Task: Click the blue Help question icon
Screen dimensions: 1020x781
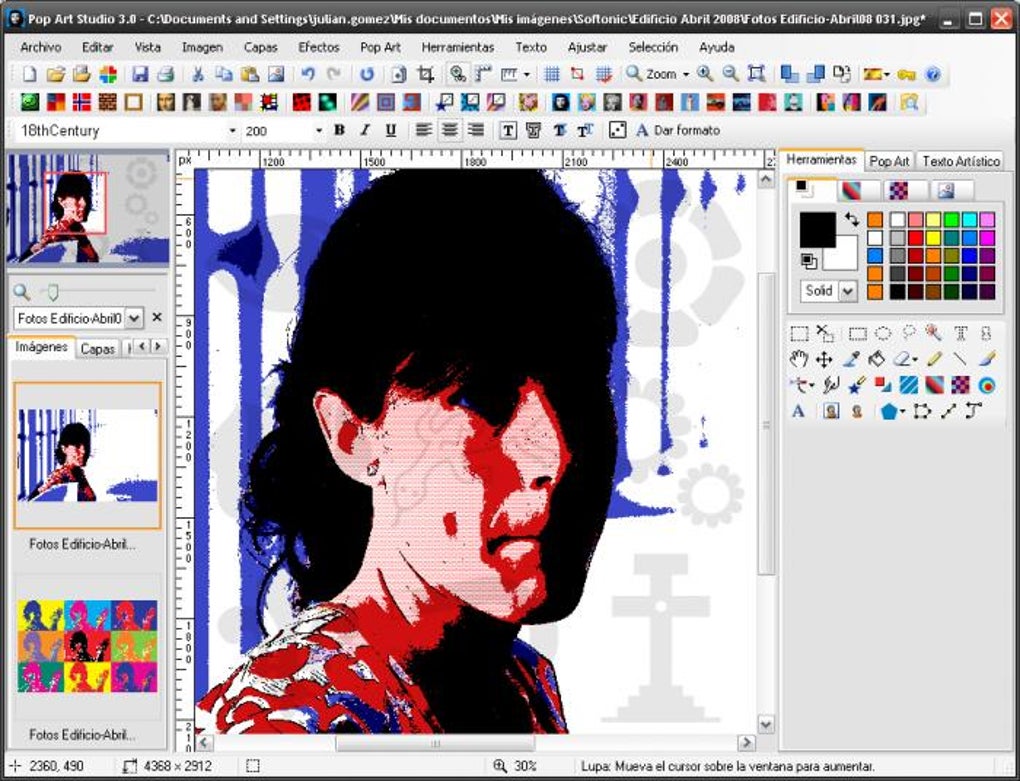Action: pos(932,74)
